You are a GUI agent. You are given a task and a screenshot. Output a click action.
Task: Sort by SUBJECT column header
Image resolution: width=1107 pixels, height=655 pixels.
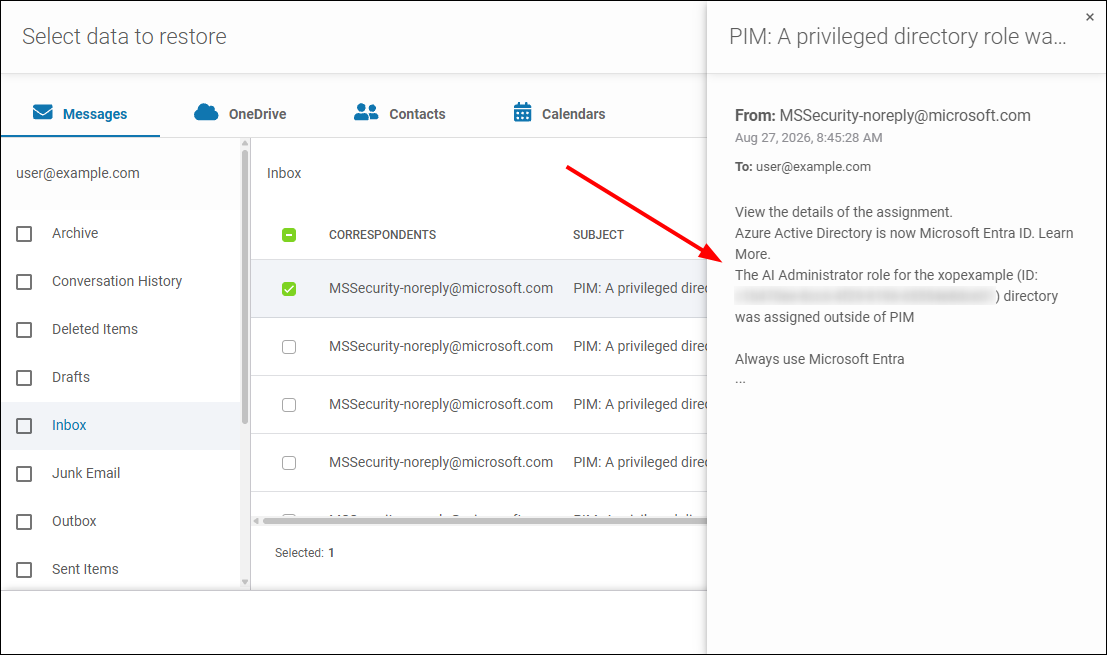(x=598, y=234)
